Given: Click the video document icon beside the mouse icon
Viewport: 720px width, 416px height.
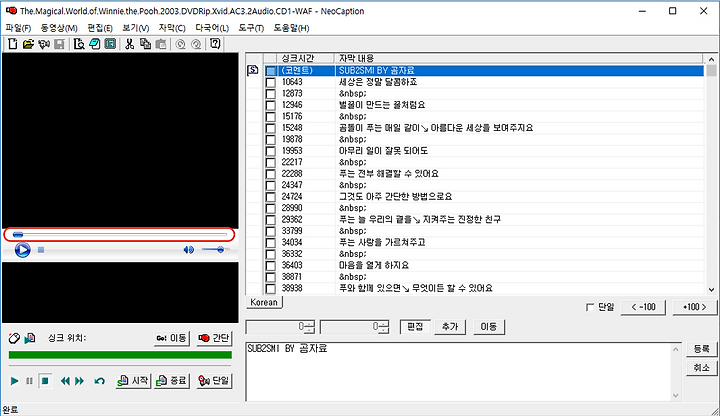Looking at the screenshot, I should 30,338.
